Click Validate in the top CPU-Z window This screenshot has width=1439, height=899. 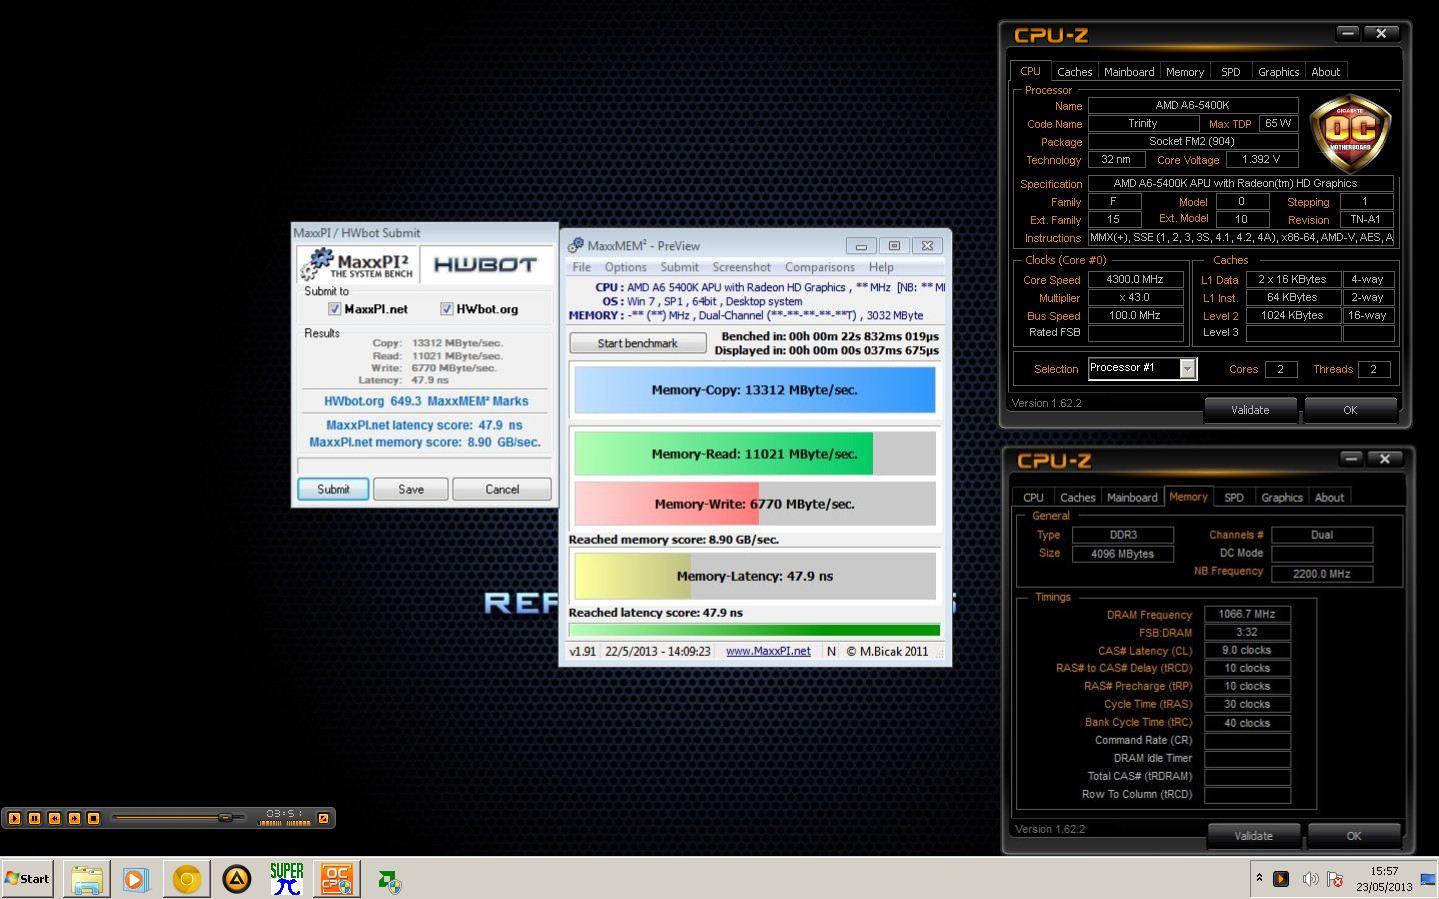[1249, 410]
